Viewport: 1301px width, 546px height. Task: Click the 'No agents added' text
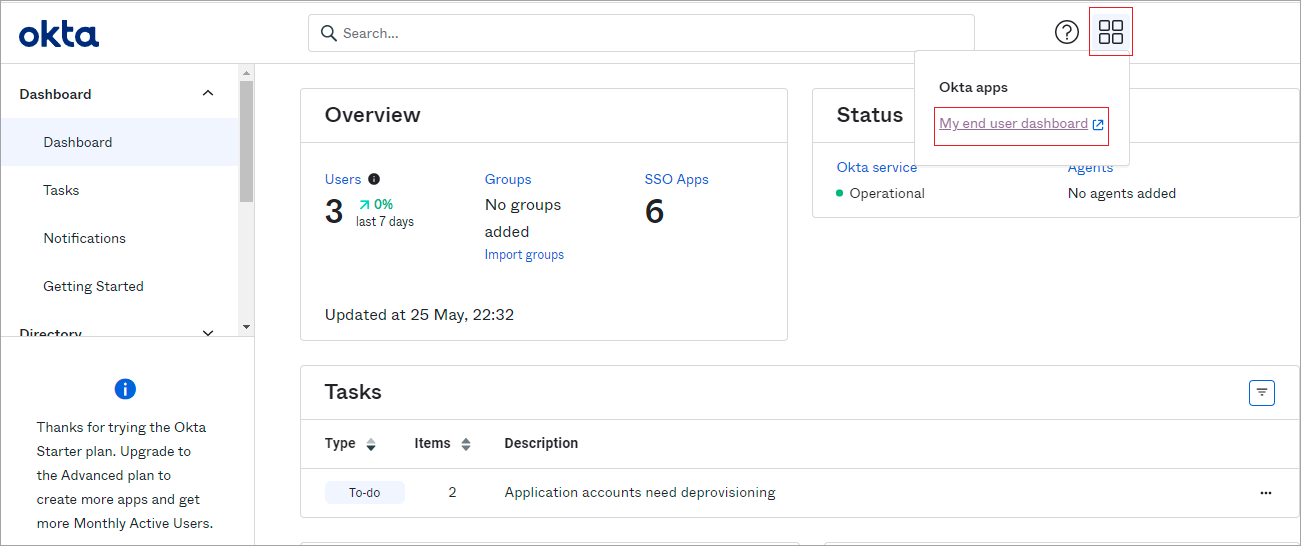pos(1122,193)
